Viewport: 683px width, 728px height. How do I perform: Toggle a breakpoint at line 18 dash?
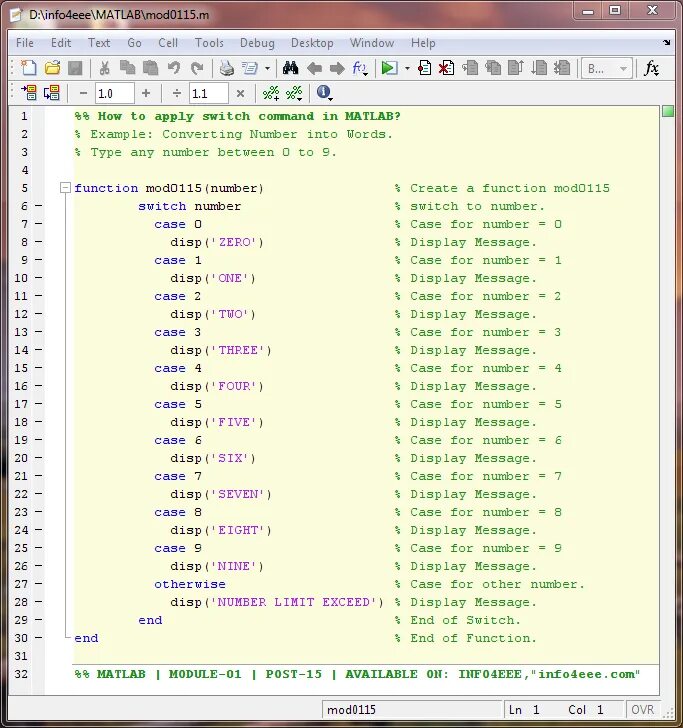tap(39, 422)
